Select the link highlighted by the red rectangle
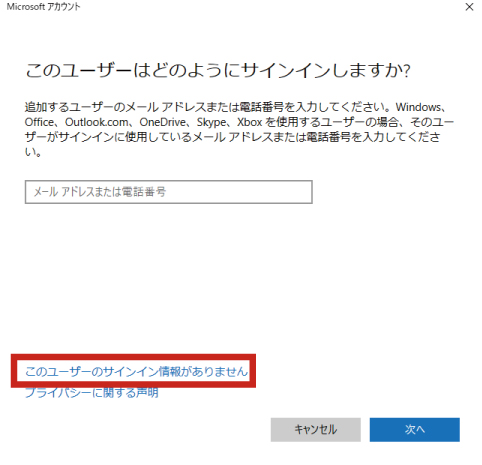This screenshot has height=465, width=482. coord(137,371)
